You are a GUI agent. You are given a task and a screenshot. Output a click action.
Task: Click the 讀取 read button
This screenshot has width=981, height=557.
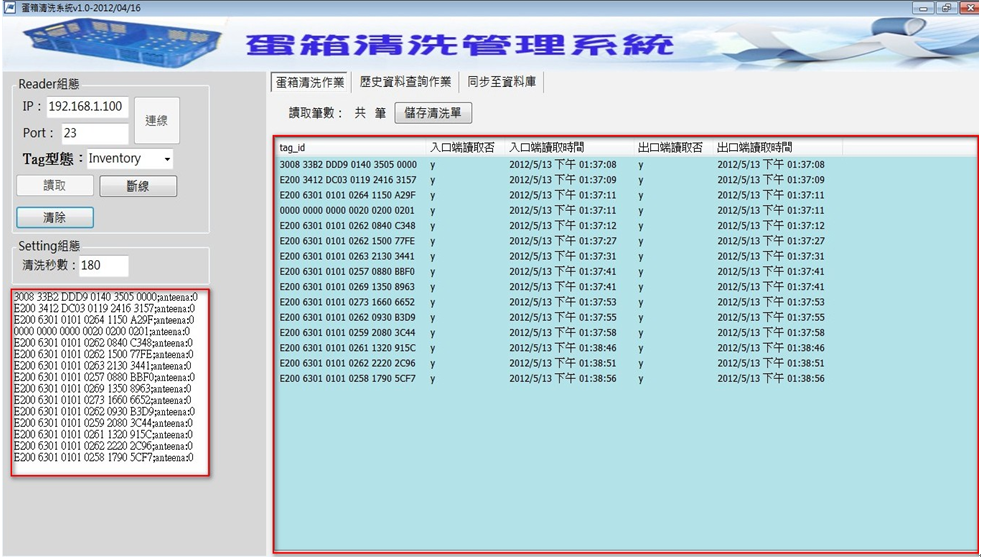(55, 186)
